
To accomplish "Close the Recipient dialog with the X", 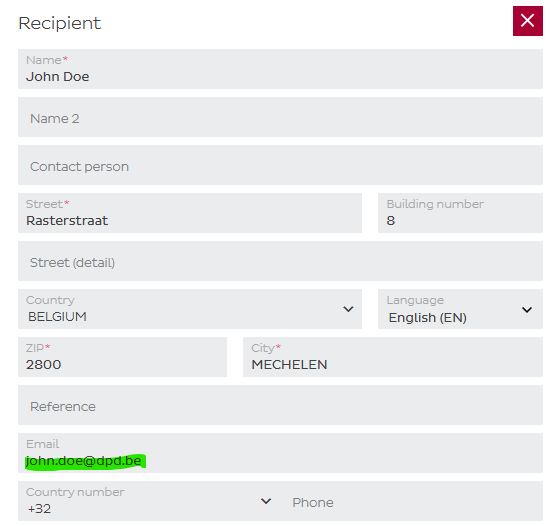I will coord(528,21).
